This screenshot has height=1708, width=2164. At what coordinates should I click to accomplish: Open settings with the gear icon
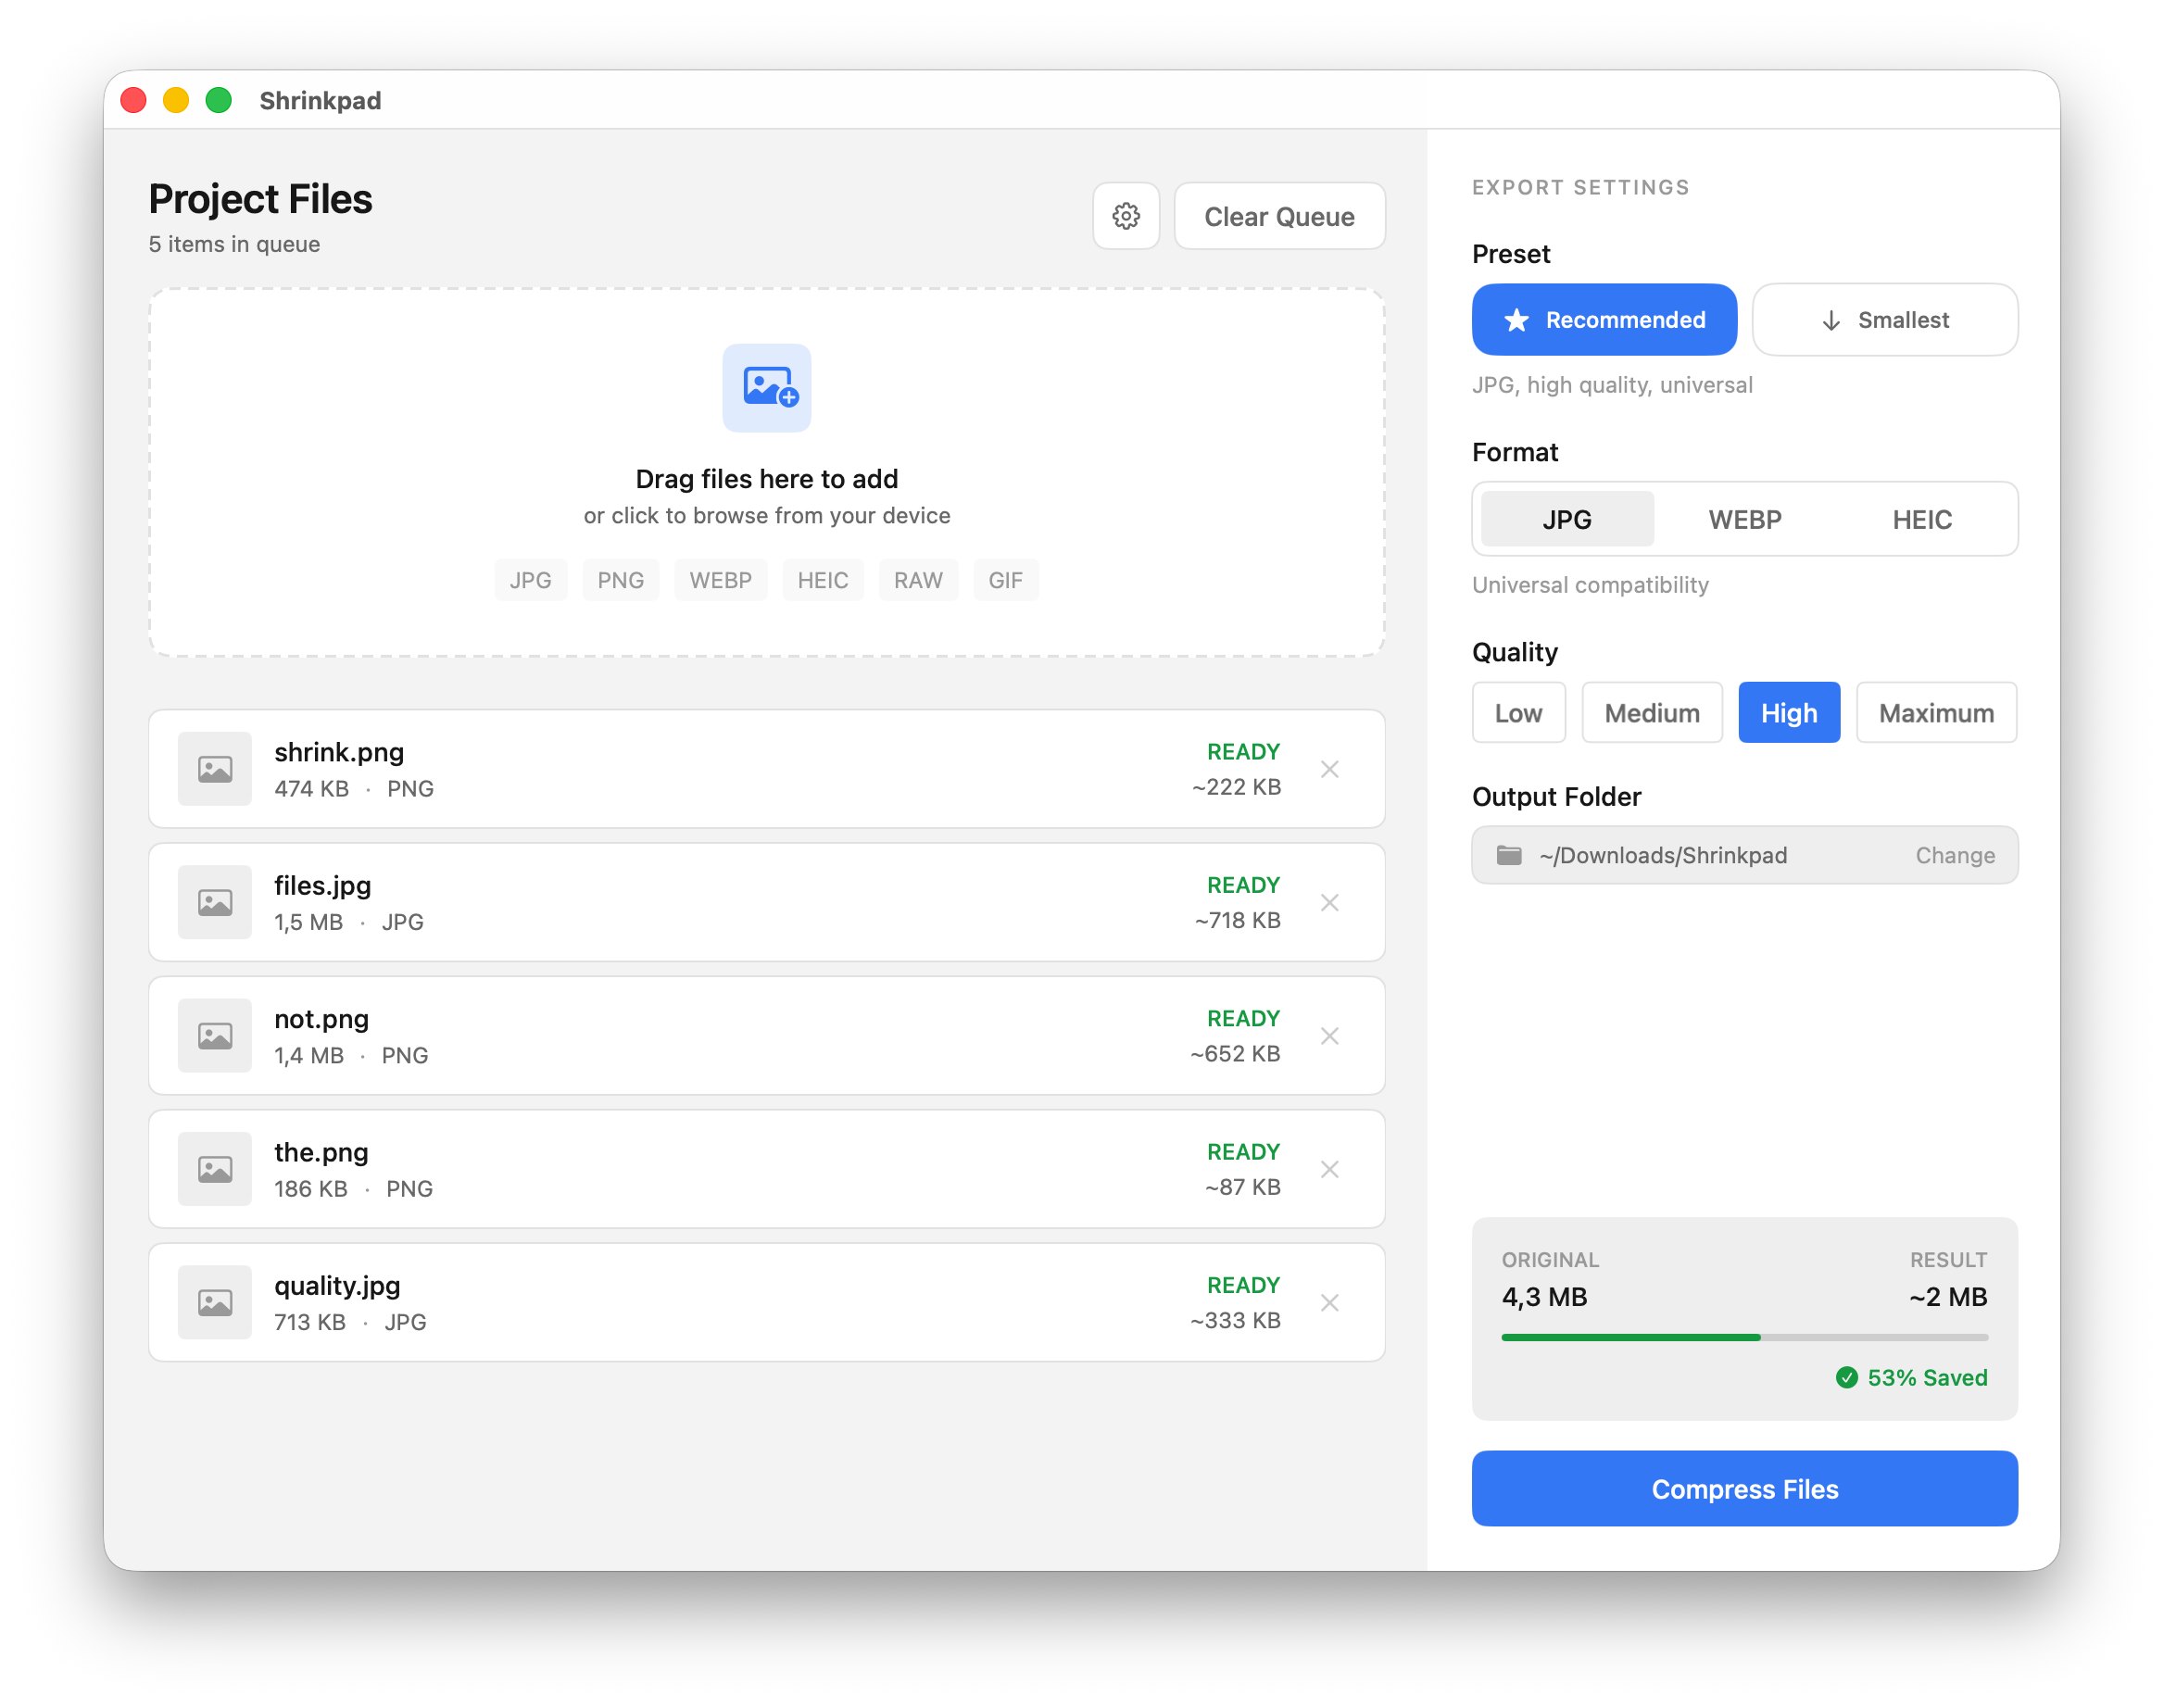(1126, 216)
